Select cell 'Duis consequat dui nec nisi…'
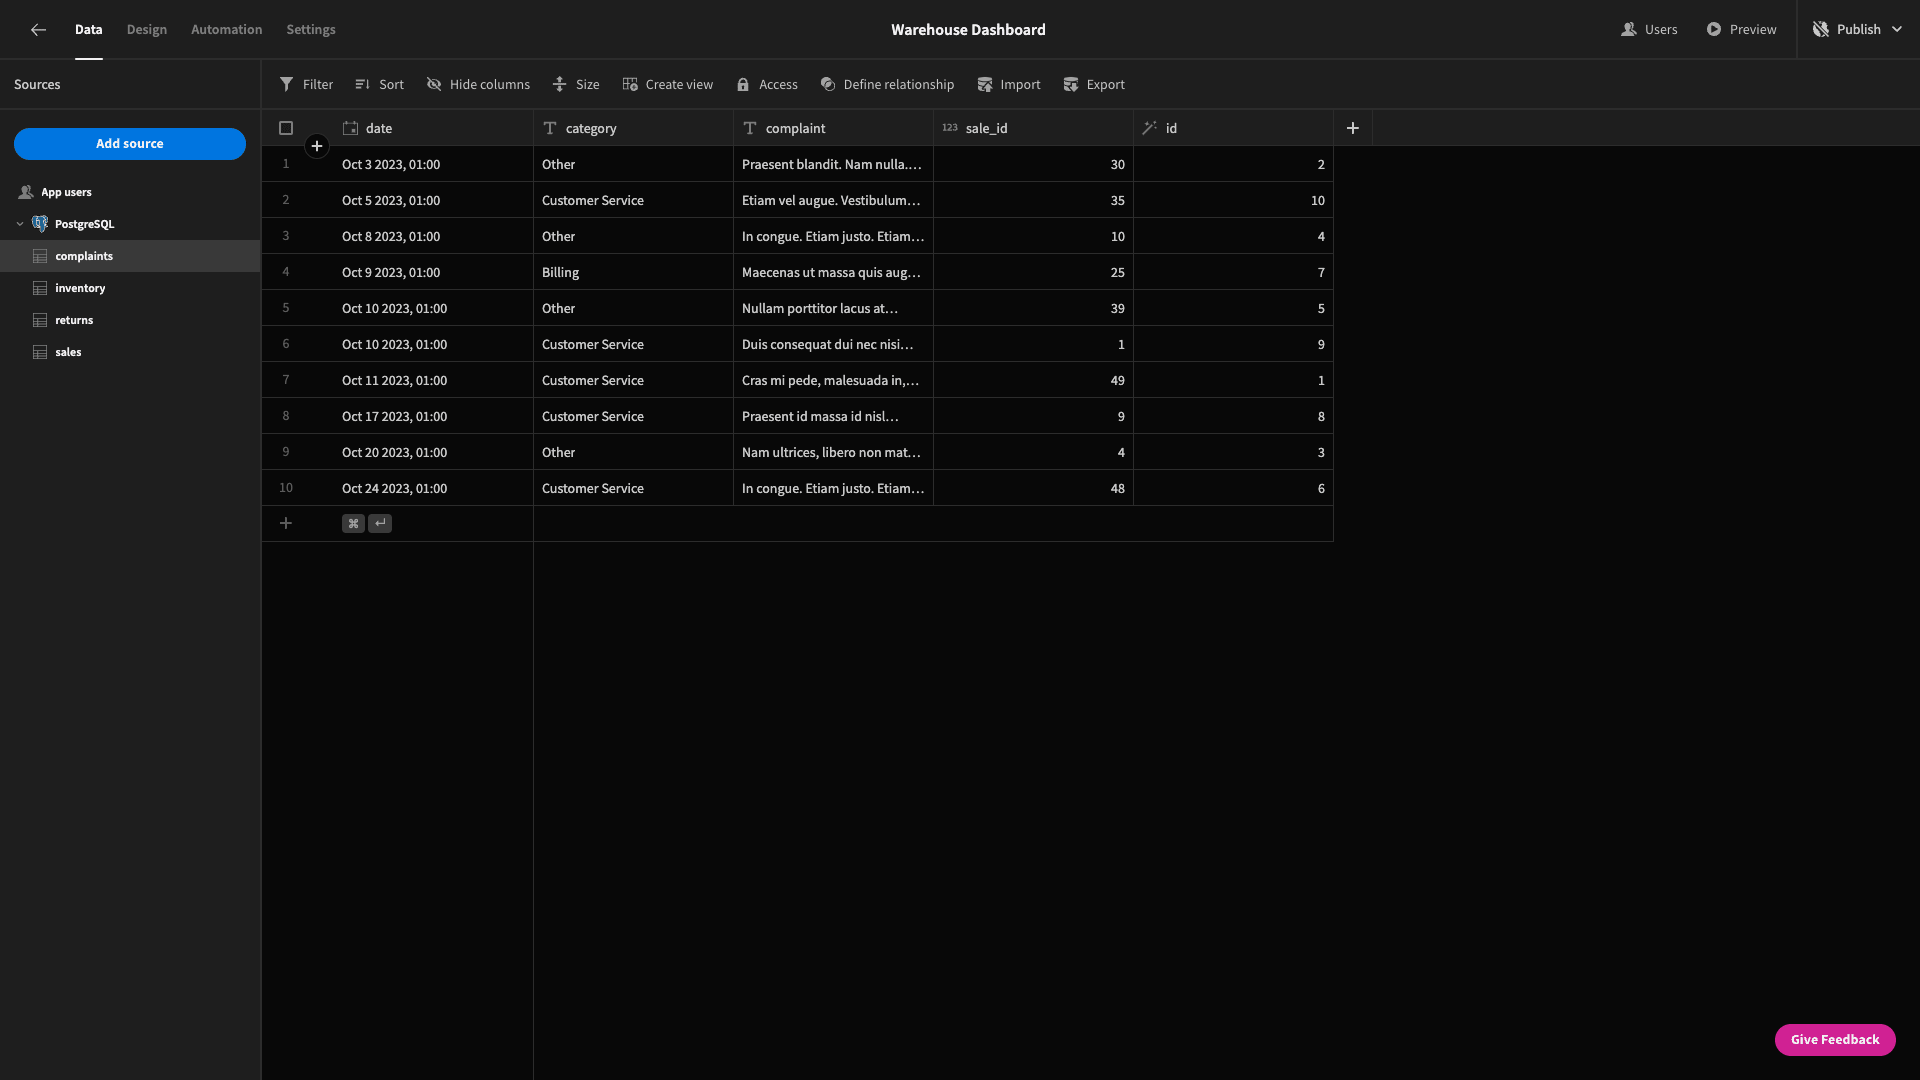1920x1080 pixels. click(833, 344)
